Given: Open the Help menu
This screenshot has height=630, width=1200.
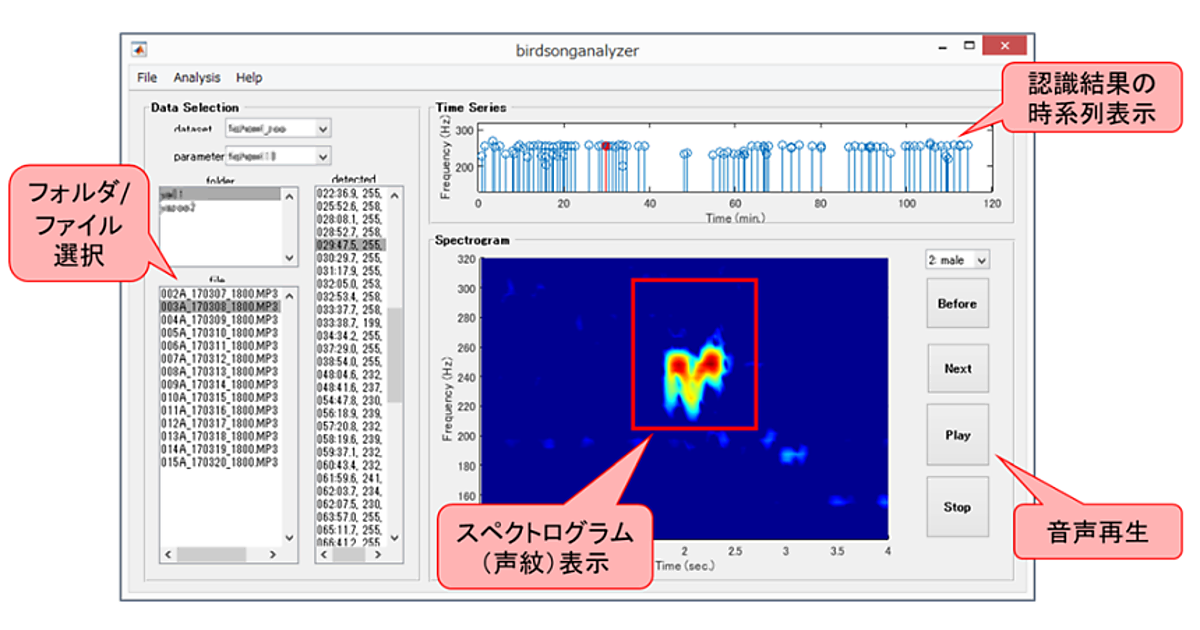Looking at the screenshot, I should pyautogui.click(x=249, y=77).
